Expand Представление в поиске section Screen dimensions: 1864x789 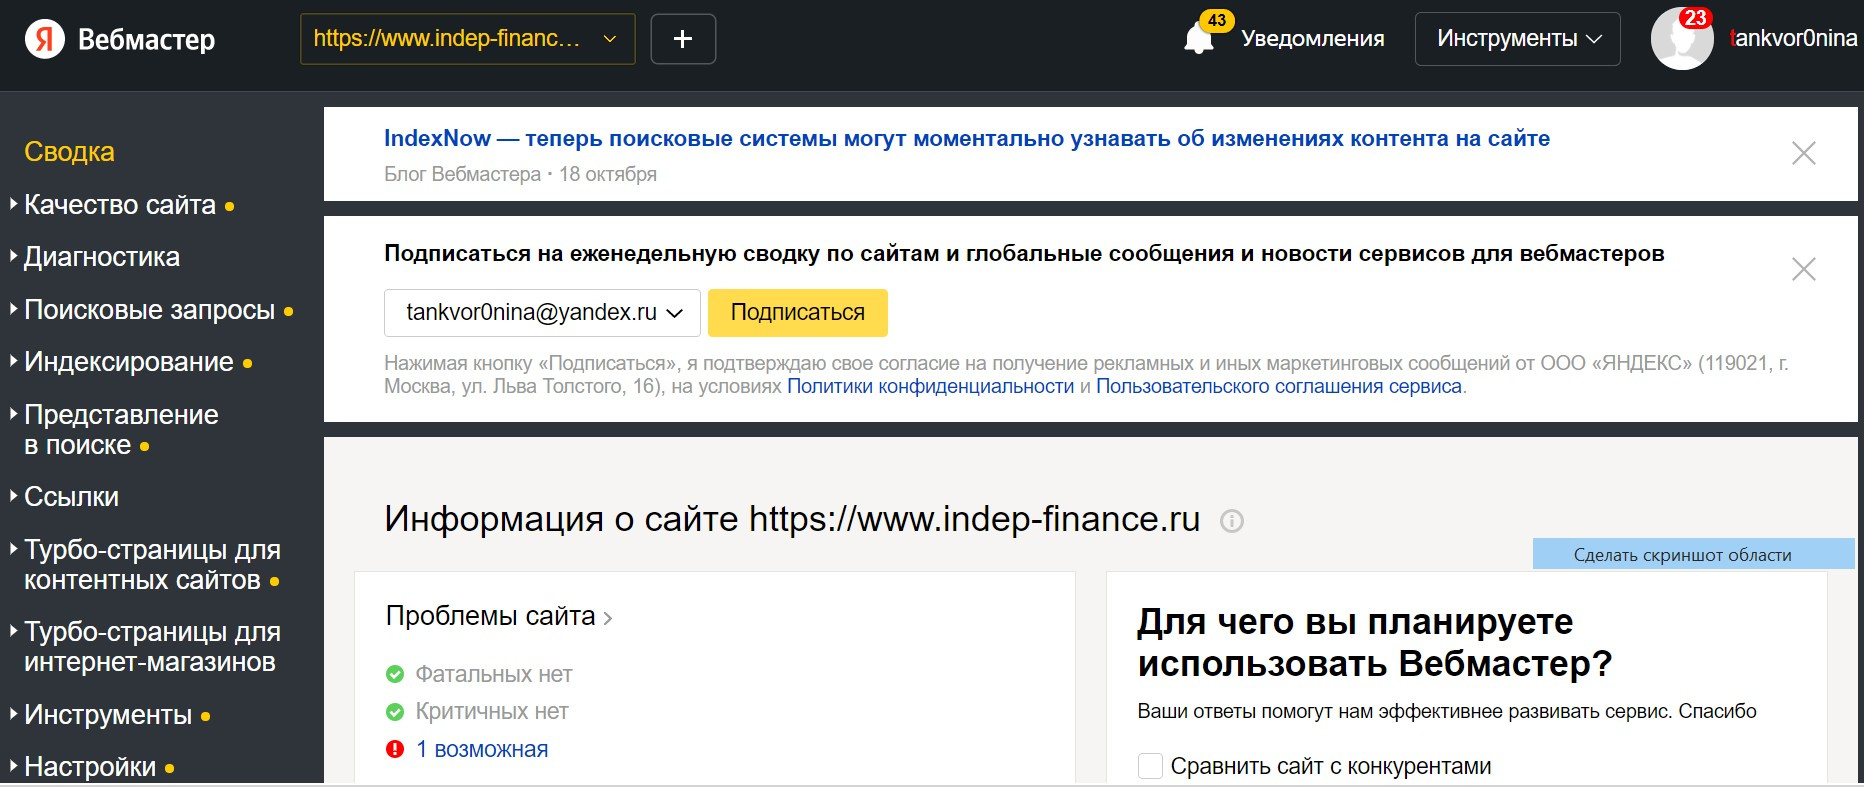[121, 430]
